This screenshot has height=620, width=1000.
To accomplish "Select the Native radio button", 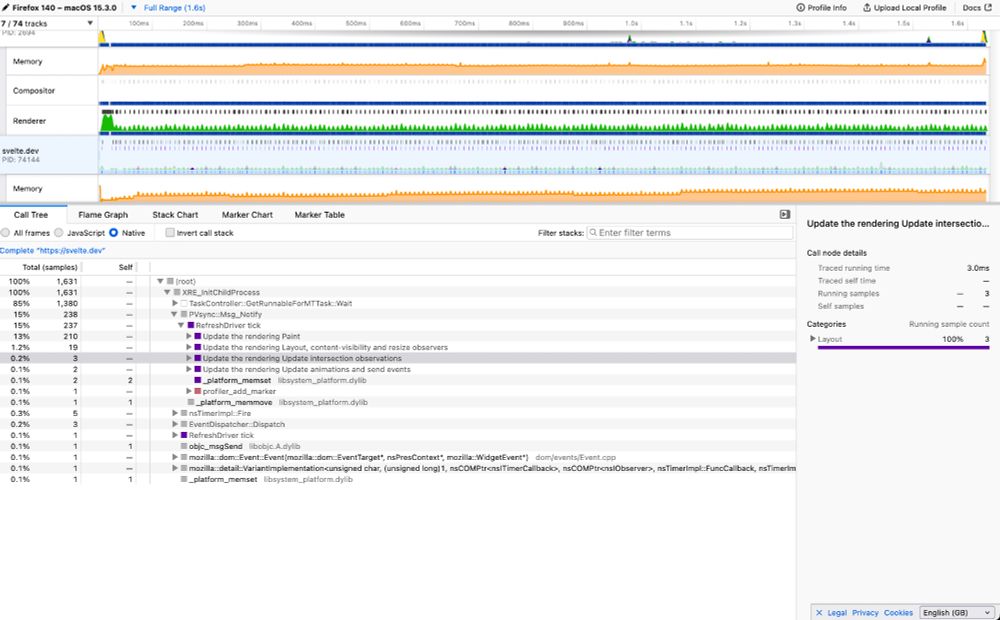I will (114, 233).
